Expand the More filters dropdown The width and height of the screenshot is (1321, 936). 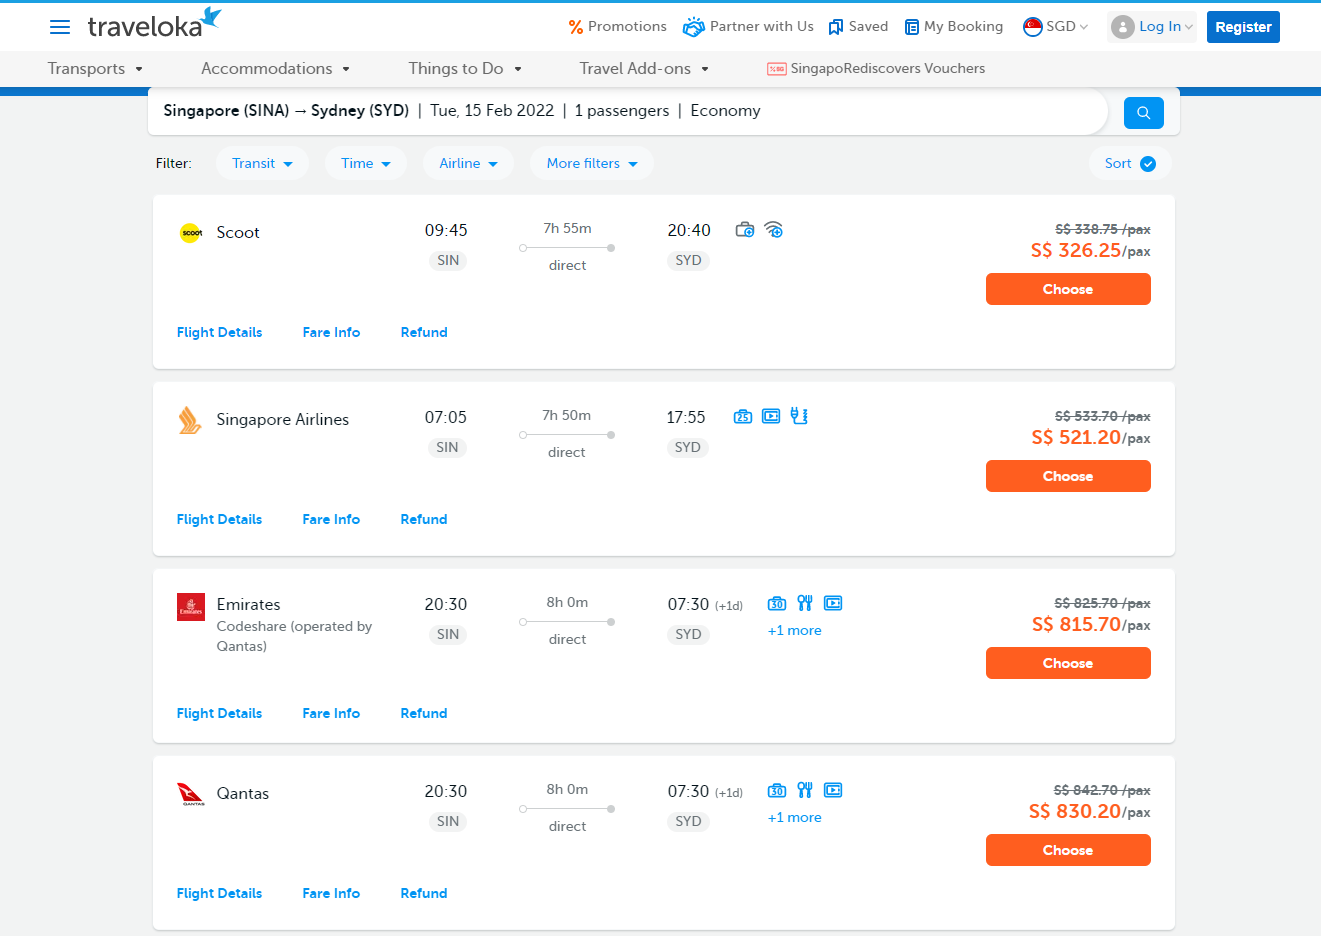click(x=592, y=164)
